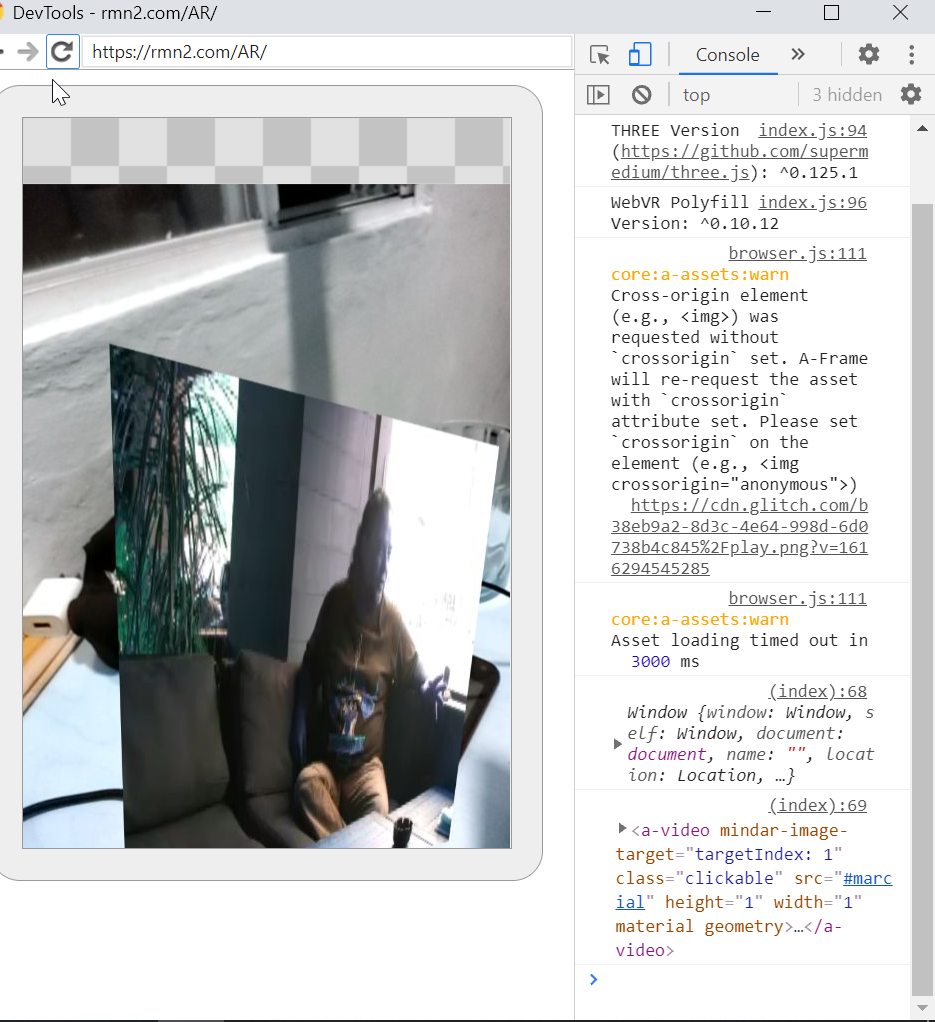Screen dimensions: 935x1022
Task: Open DevTools settings with the gear icon
Action: pyautogui.click(x=867, y=55)
